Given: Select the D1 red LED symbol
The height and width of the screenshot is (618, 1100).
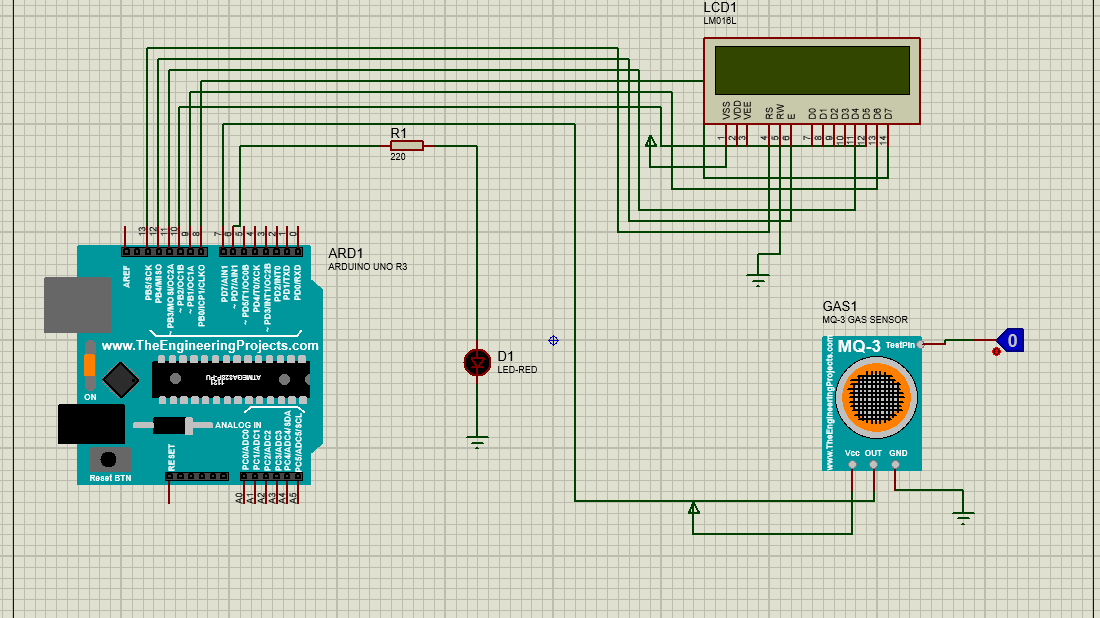Looking at the screenshot, I should click(x=477, y=362).
